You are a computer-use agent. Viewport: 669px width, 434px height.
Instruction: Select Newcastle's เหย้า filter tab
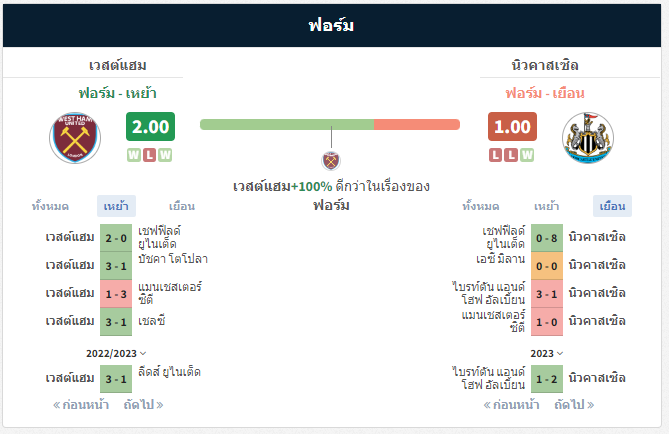coord(547,206)
